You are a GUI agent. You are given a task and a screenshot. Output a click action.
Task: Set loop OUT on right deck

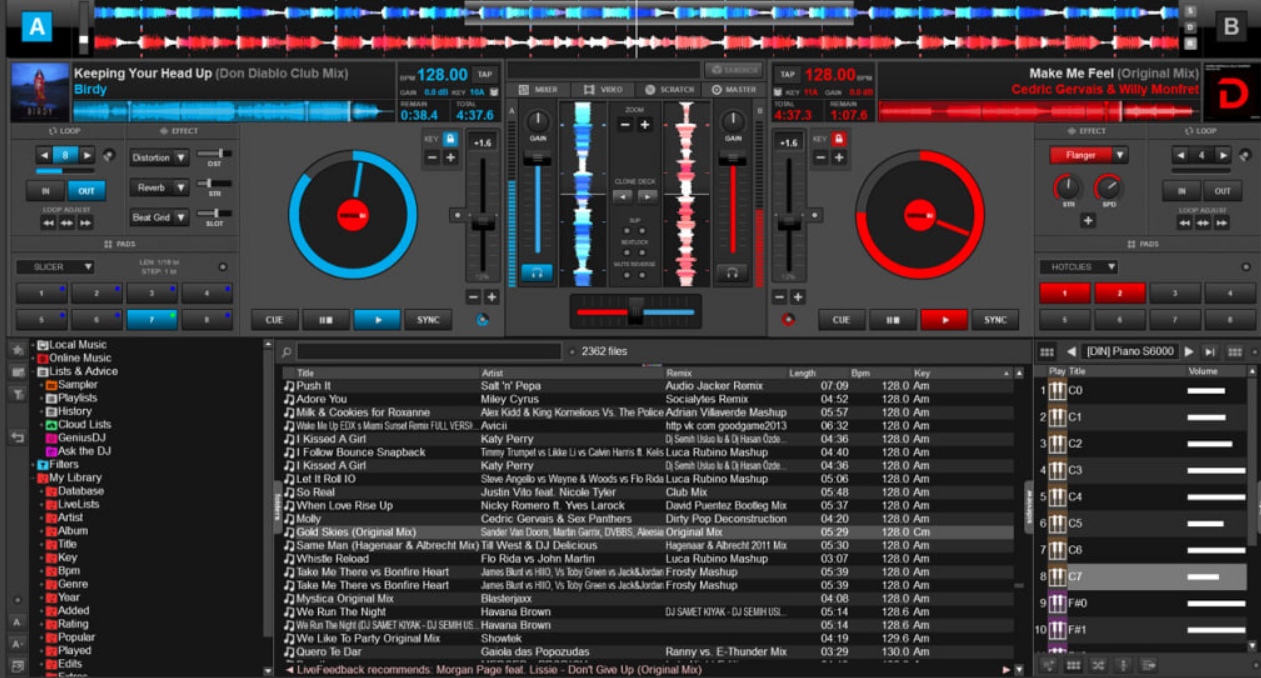1222,191
